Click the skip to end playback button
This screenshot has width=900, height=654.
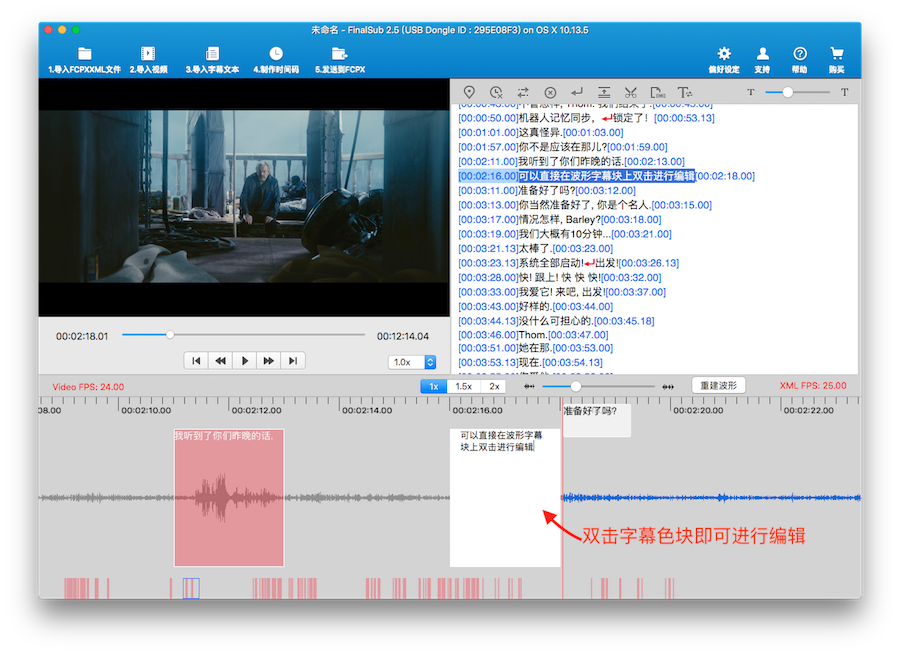coord(292,361)
